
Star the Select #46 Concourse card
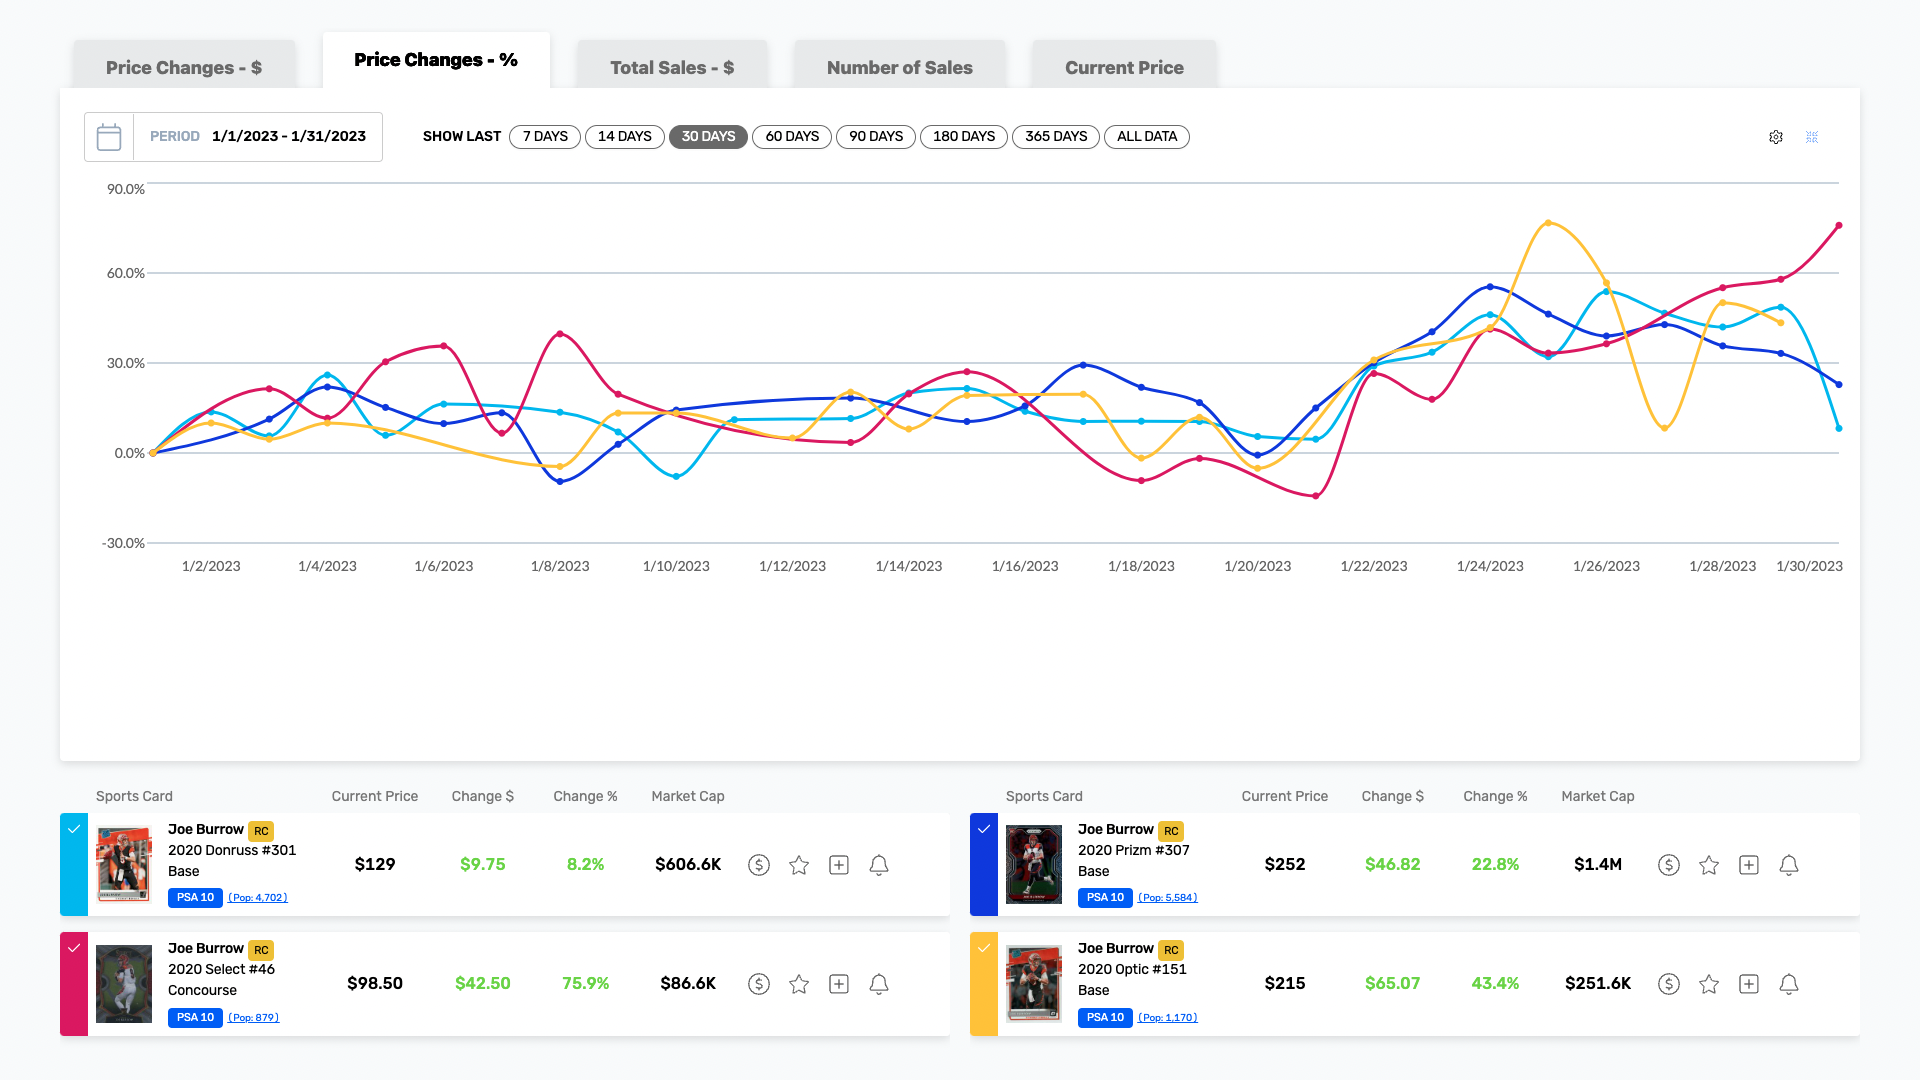coord(799,984)
